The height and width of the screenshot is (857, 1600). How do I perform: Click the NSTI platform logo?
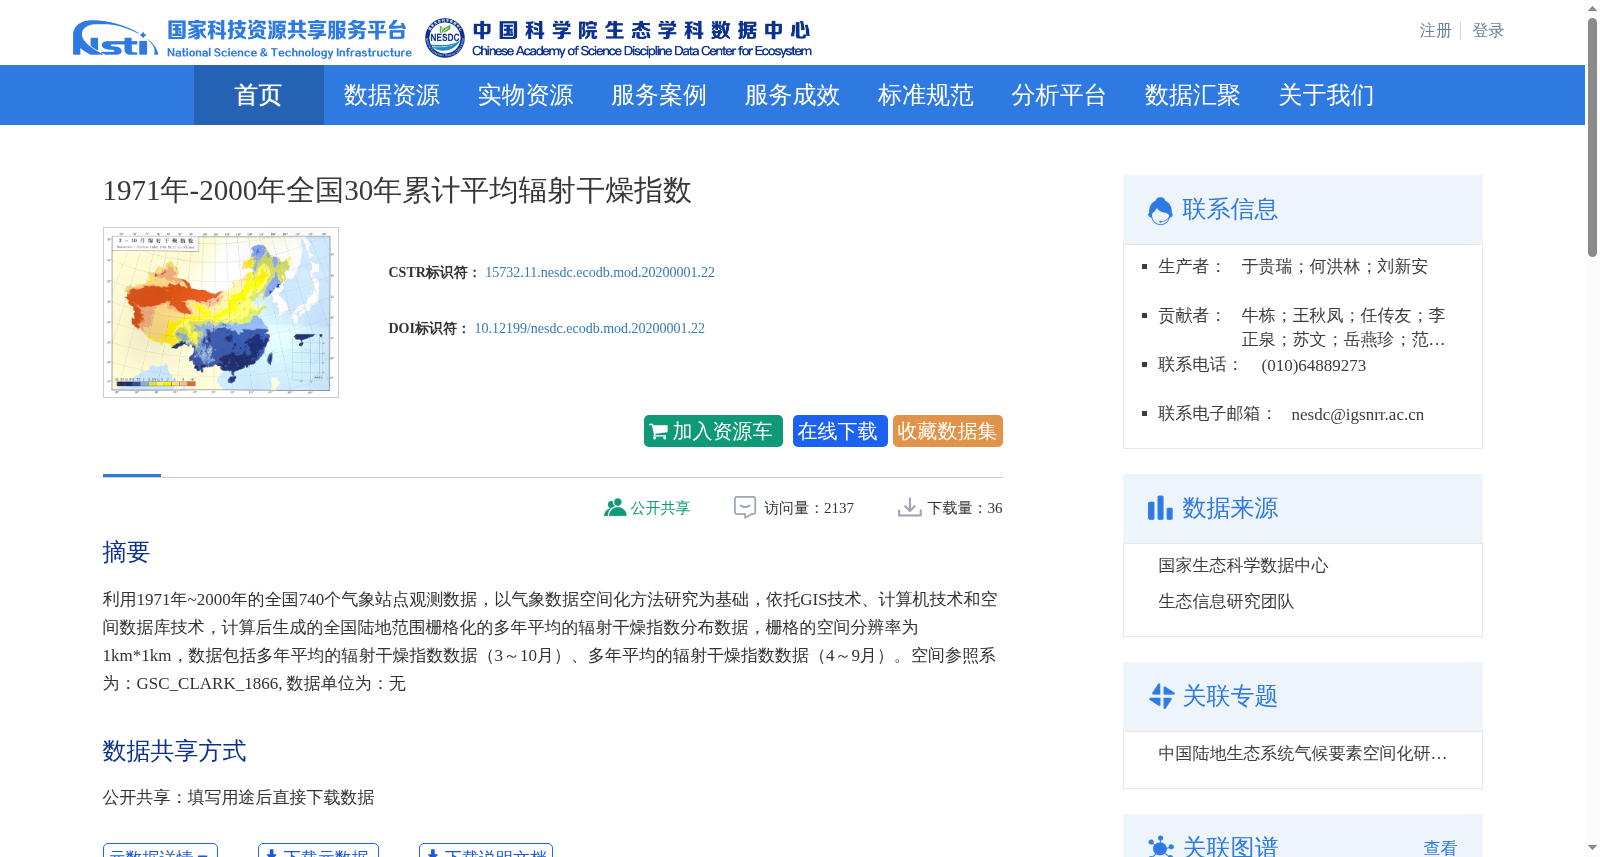[x=115, y=38]
